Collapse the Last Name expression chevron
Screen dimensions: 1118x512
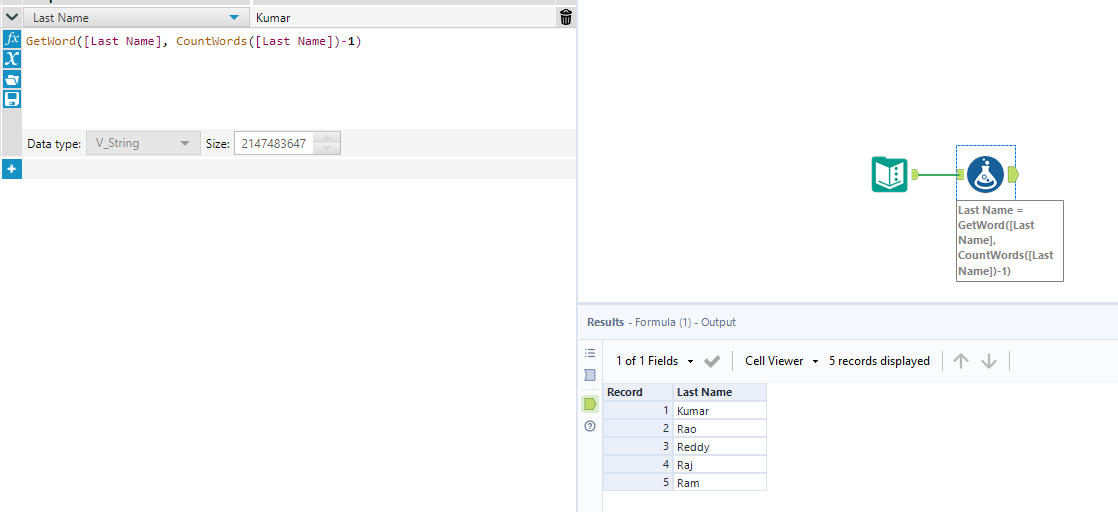click(11, 17)
